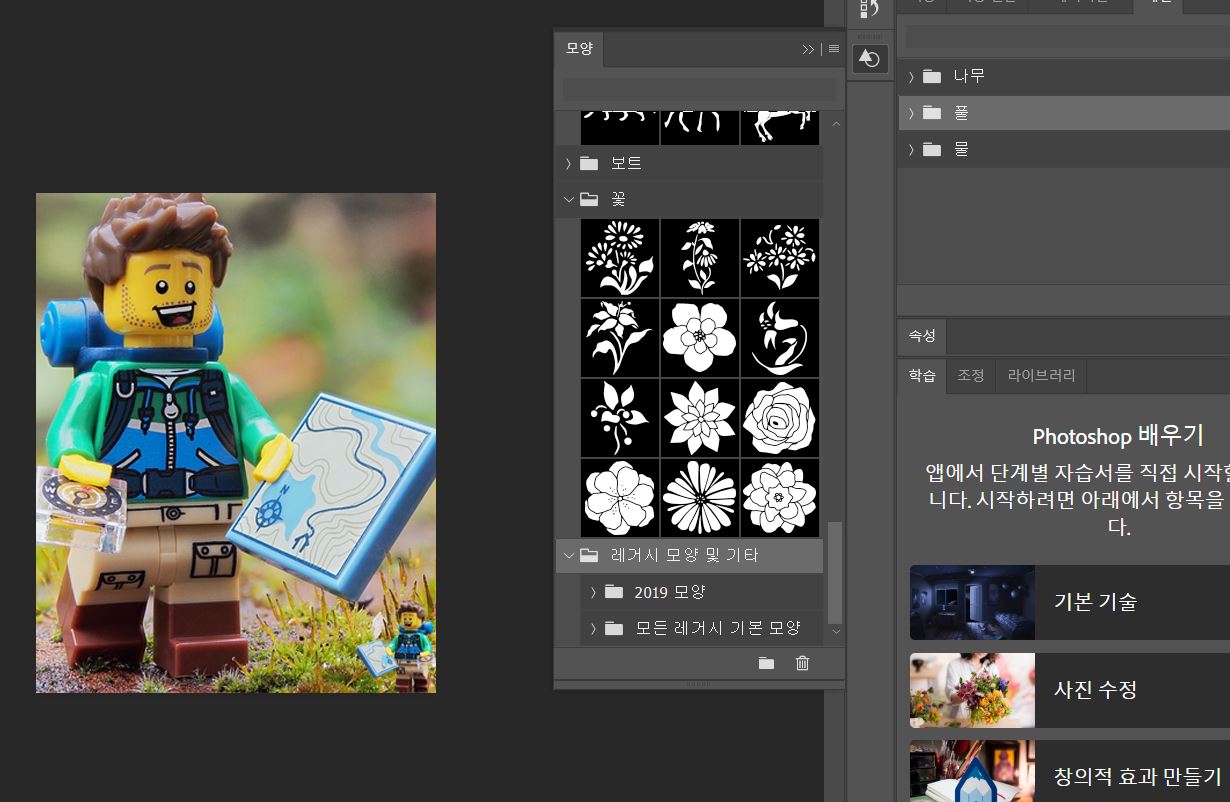Click the Photoshop 배우기 heading
The width and height of the screenshot is (1230, 802).
1118,436
